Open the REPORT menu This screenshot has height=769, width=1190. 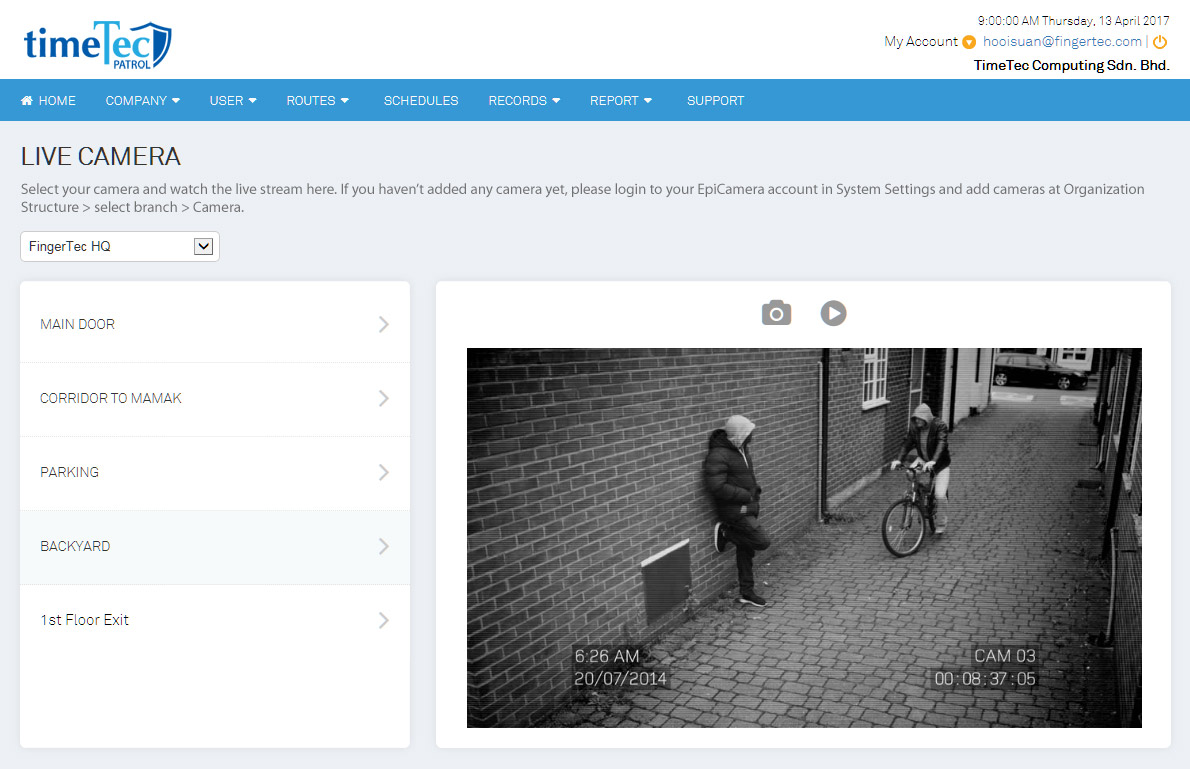[x=621, y=100]
